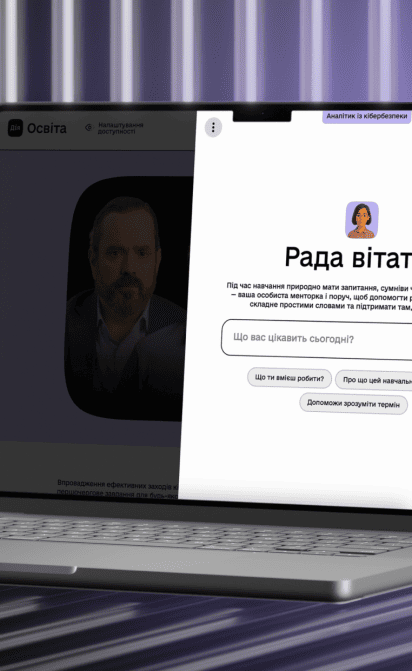
Task: Open the Освіта home link
Action: click(47, 128)
